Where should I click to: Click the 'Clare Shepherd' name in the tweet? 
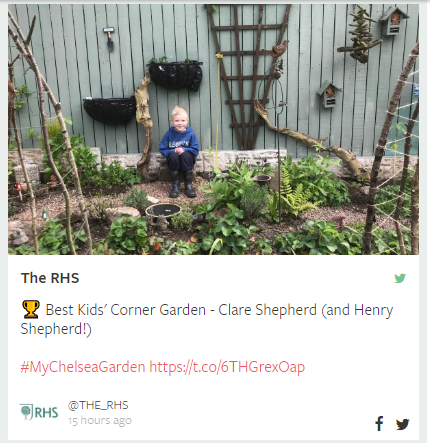(267, 310)
